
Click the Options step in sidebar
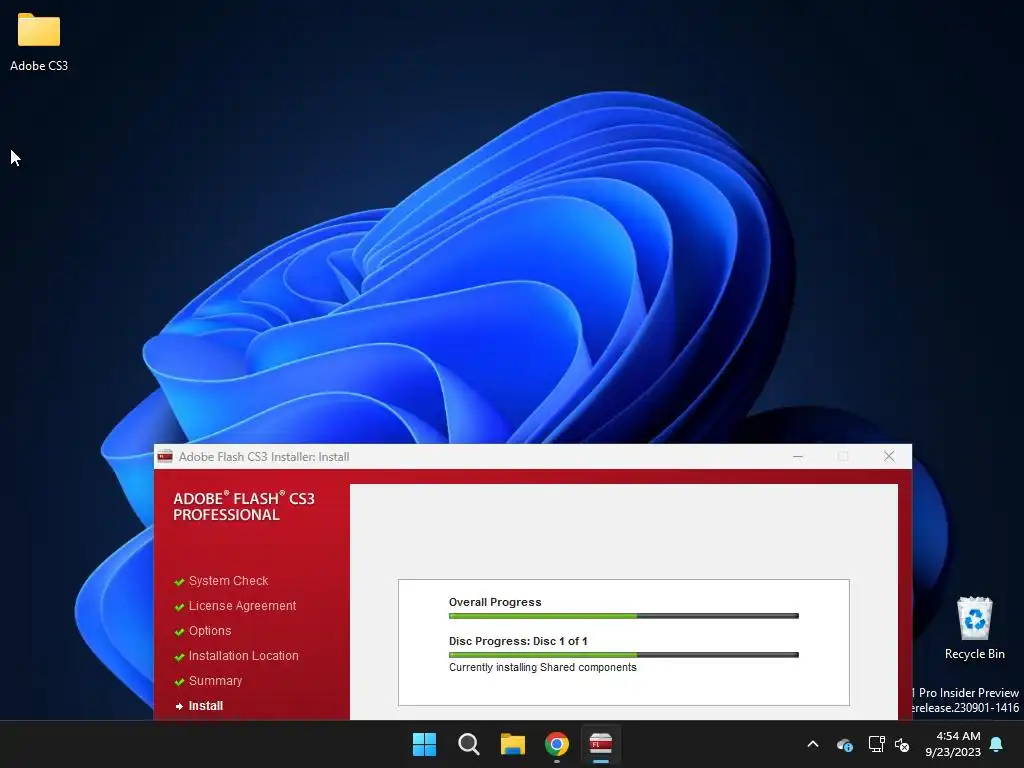(210, 631)
